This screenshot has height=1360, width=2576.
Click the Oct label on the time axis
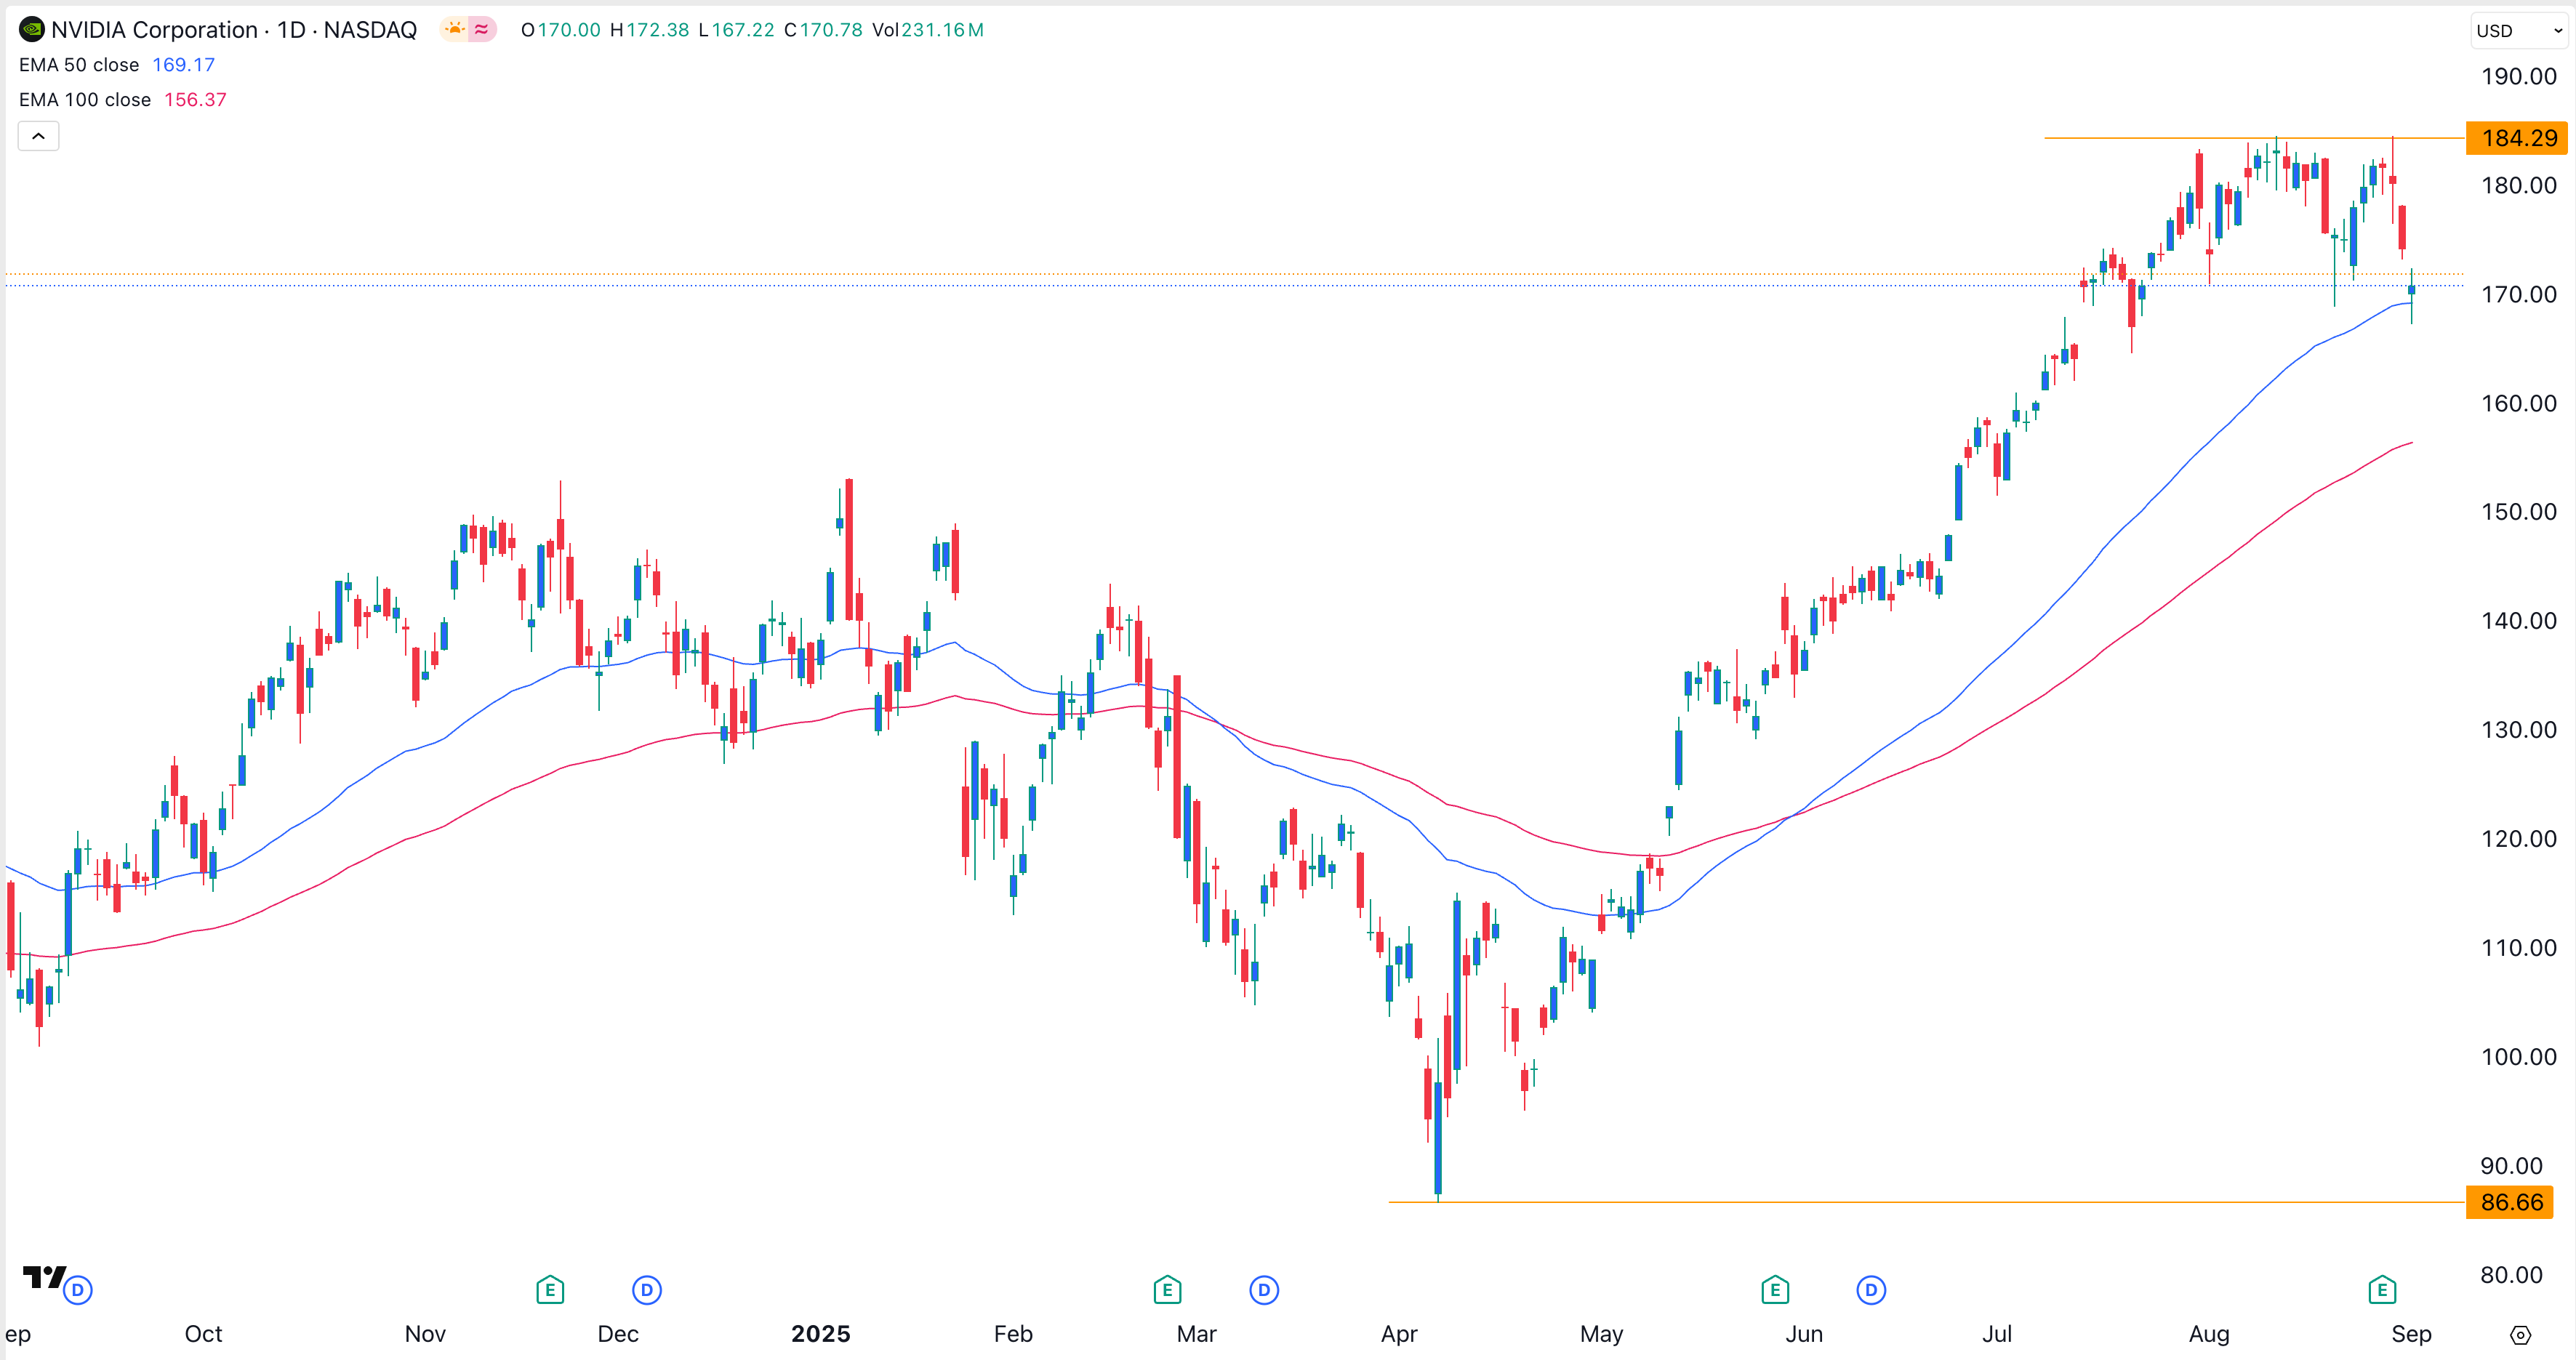click(x=203, y=1334)
